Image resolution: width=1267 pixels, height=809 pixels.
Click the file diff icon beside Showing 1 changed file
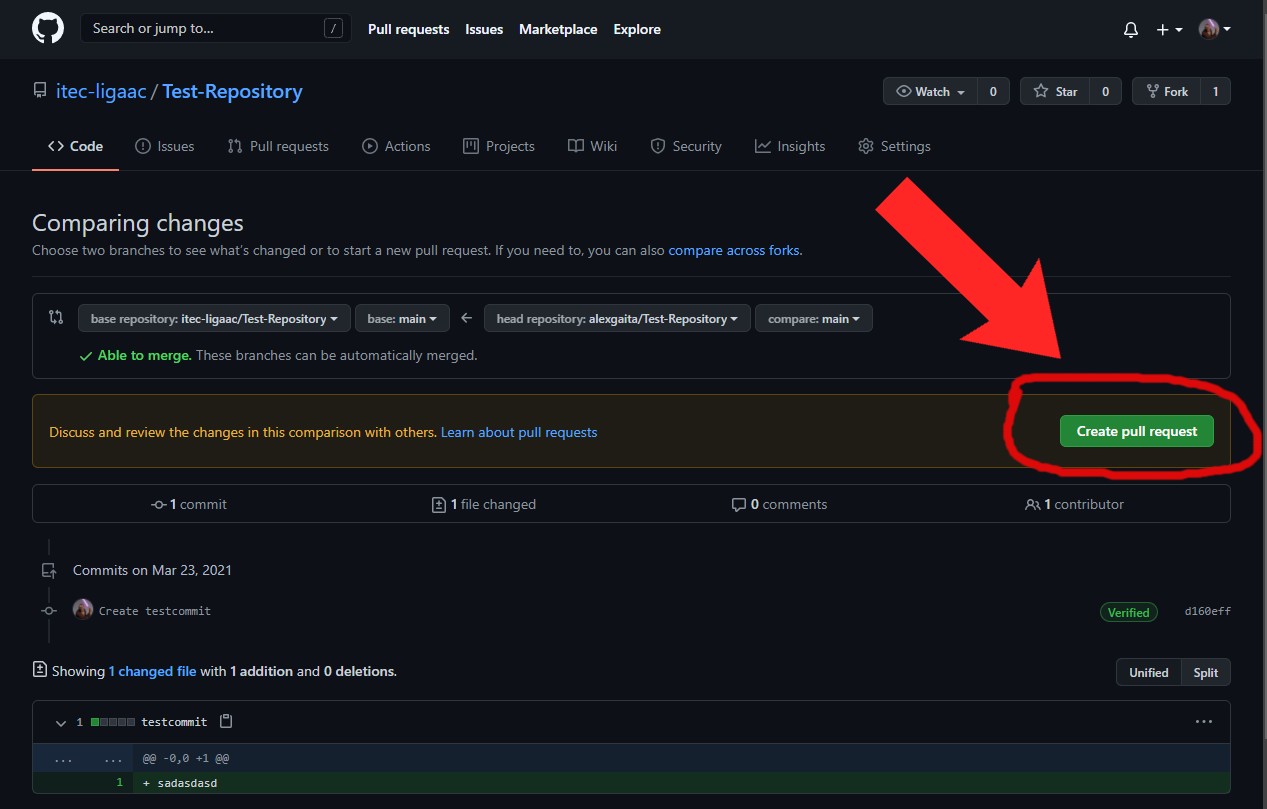click(40, 669)
